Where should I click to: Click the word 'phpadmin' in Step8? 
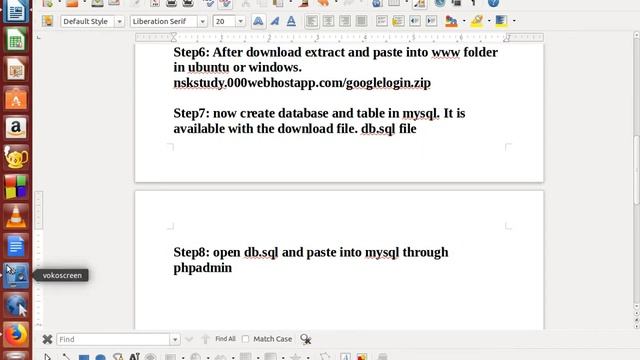point(202,268)
